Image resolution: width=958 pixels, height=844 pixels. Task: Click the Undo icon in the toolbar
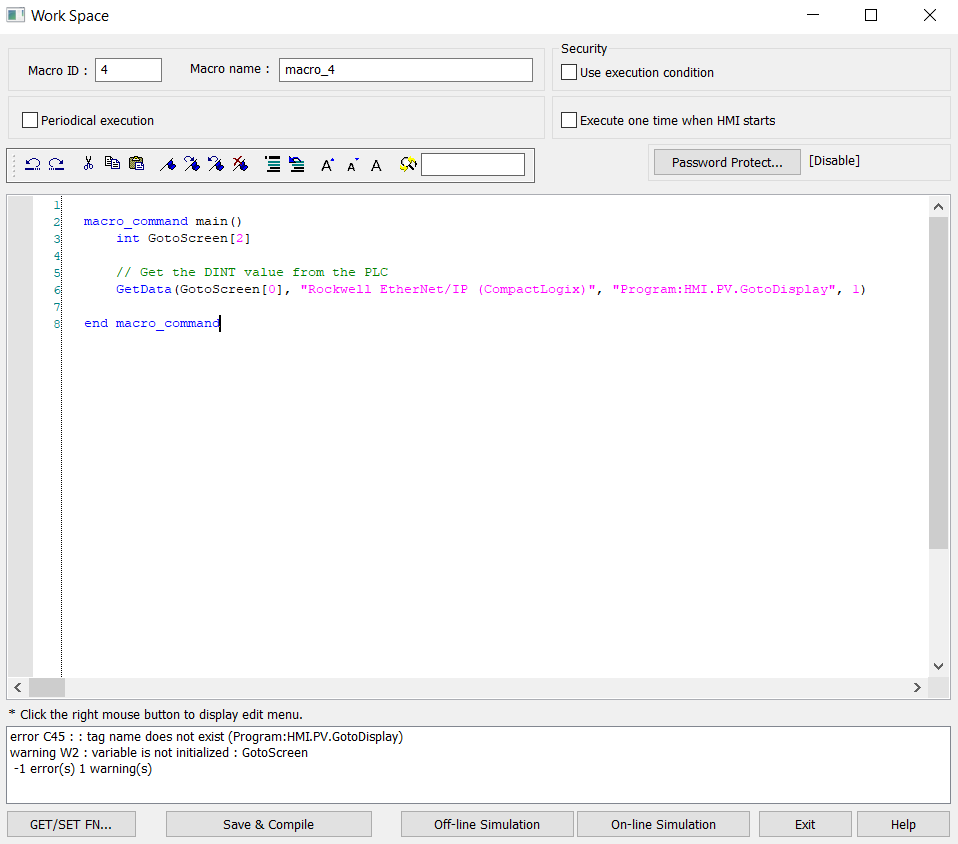click(33, 165)
